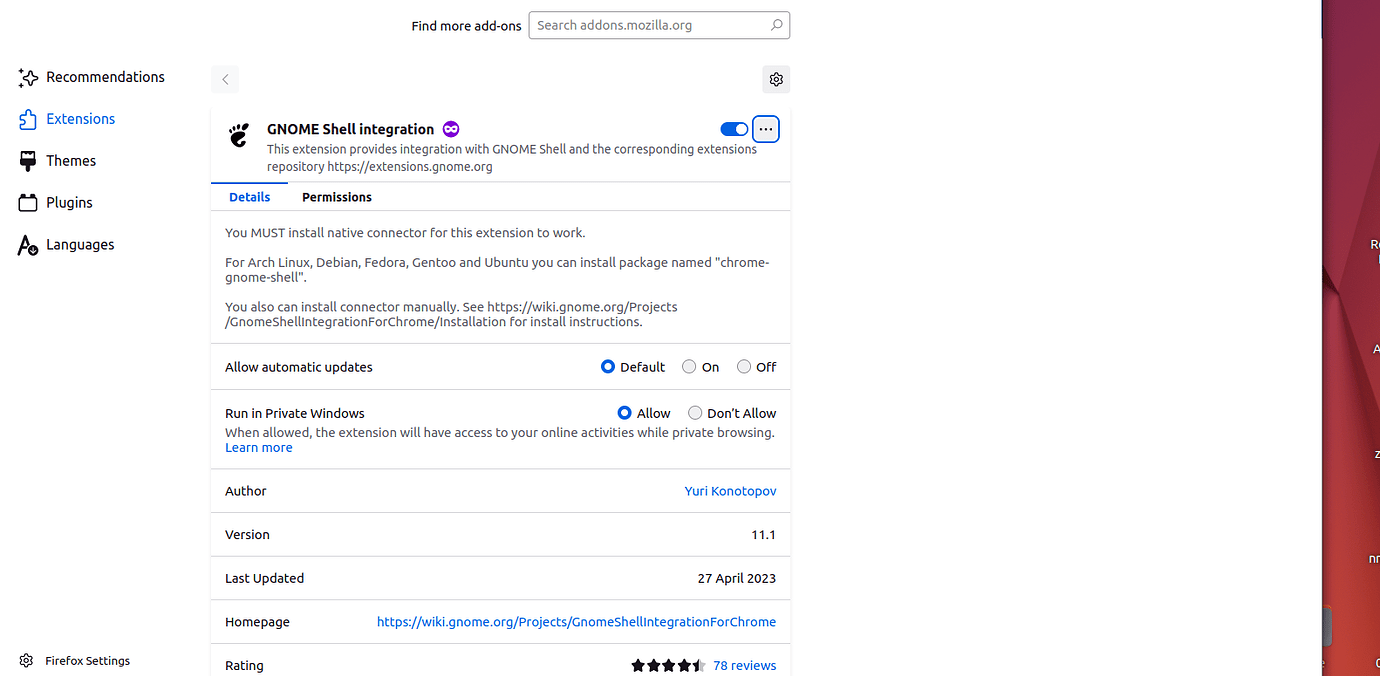Disable the GNOME Shell integration toggle
Image resolution: width=1380 pixels, height=676 pixels.
coord(734,129)
